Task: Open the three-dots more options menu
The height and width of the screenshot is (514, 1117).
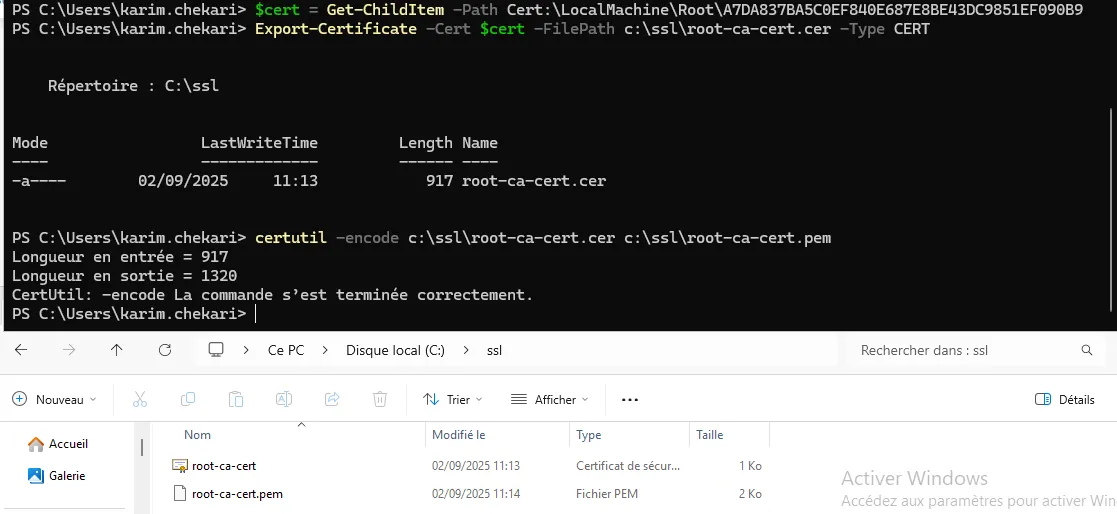Action: (x=629, y=399)
